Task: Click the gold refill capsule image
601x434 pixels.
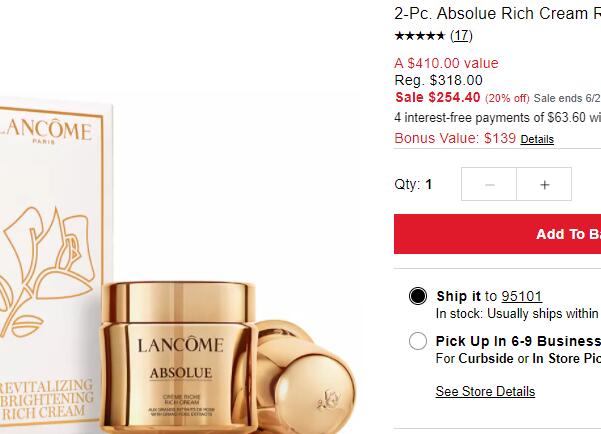Action: (305, 378)
